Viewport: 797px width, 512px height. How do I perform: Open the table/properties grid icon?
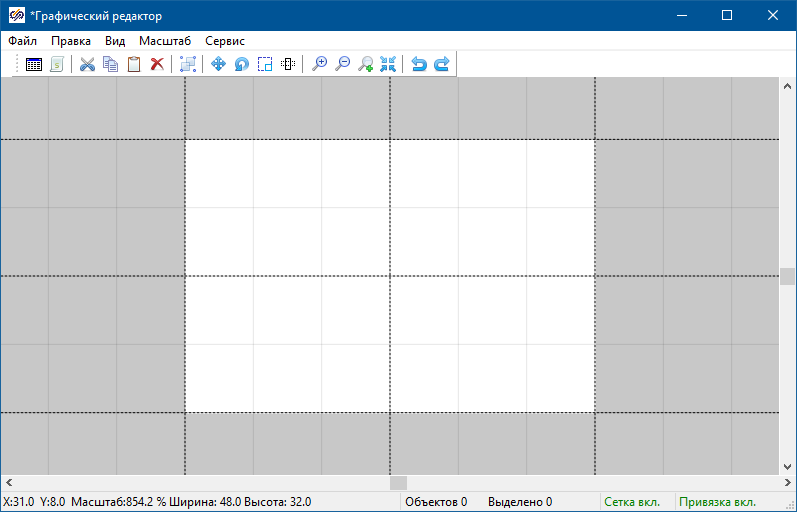34,64
